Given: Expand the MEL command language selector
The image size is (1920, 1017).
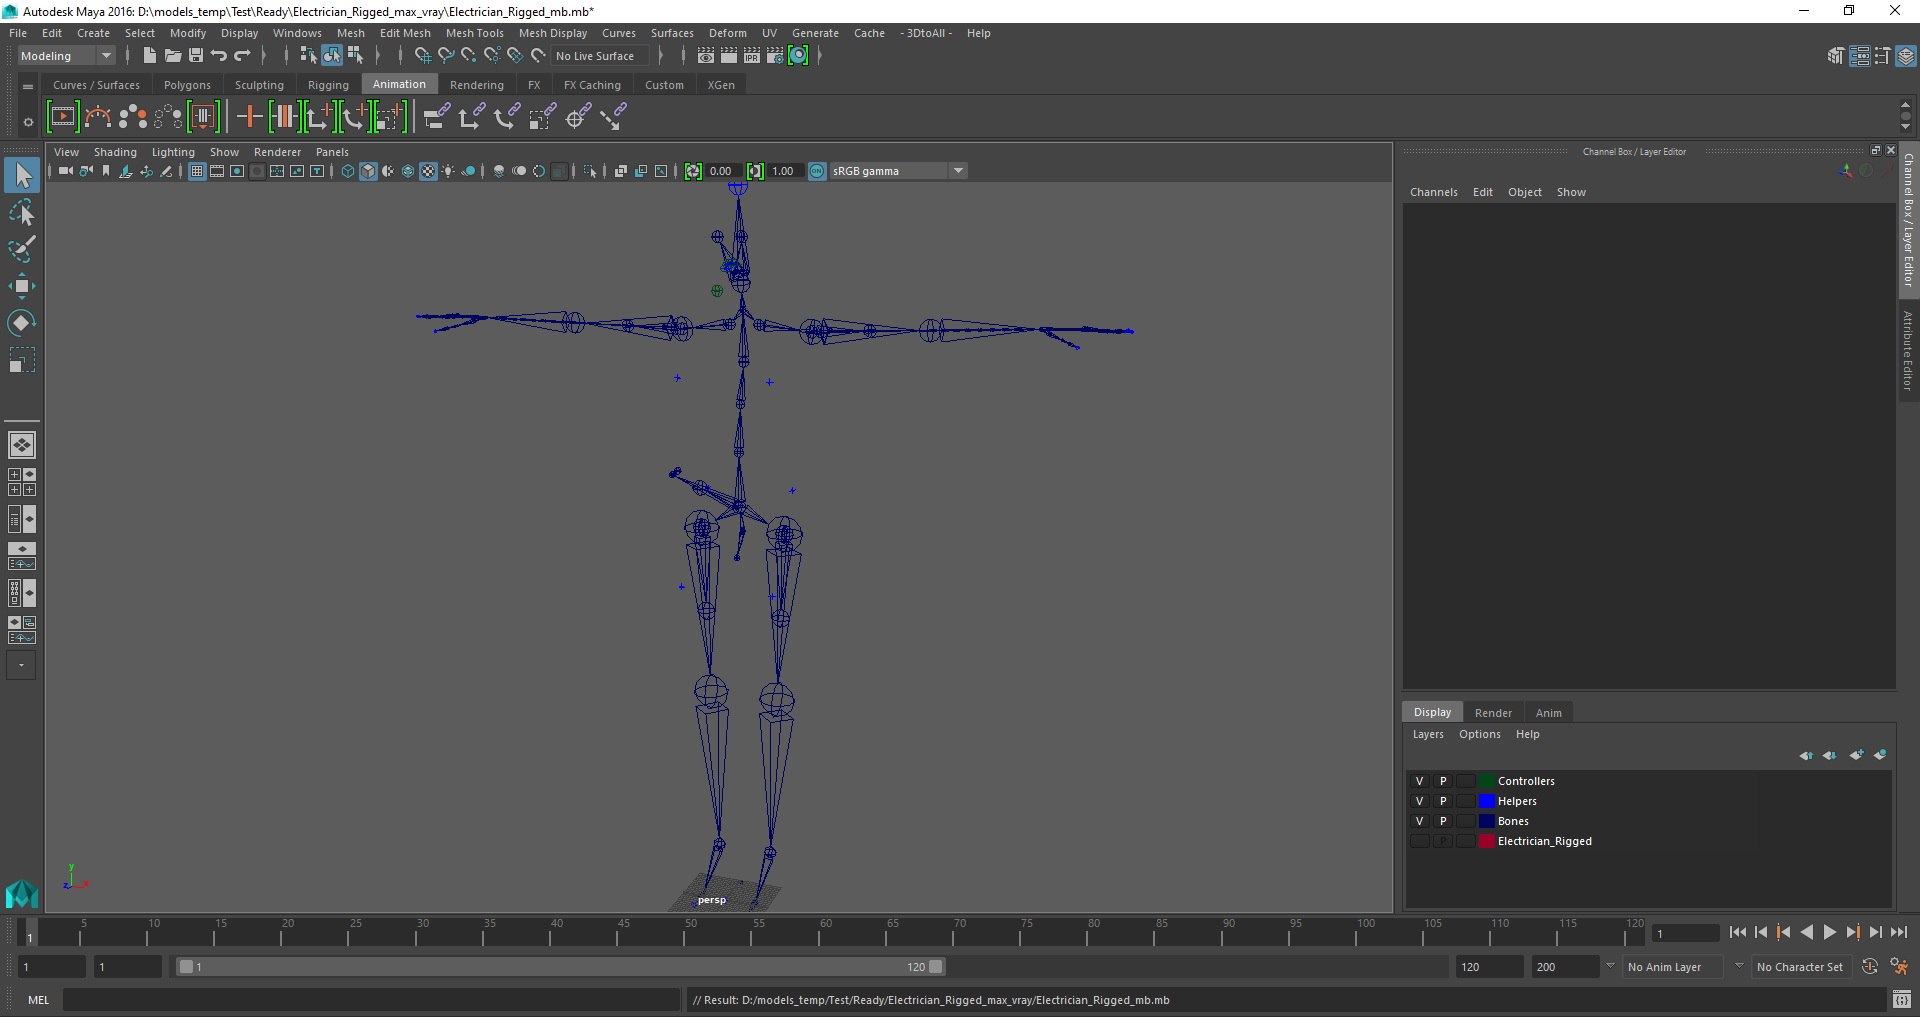Looking at the screenshot, I should coord(38,1000).
